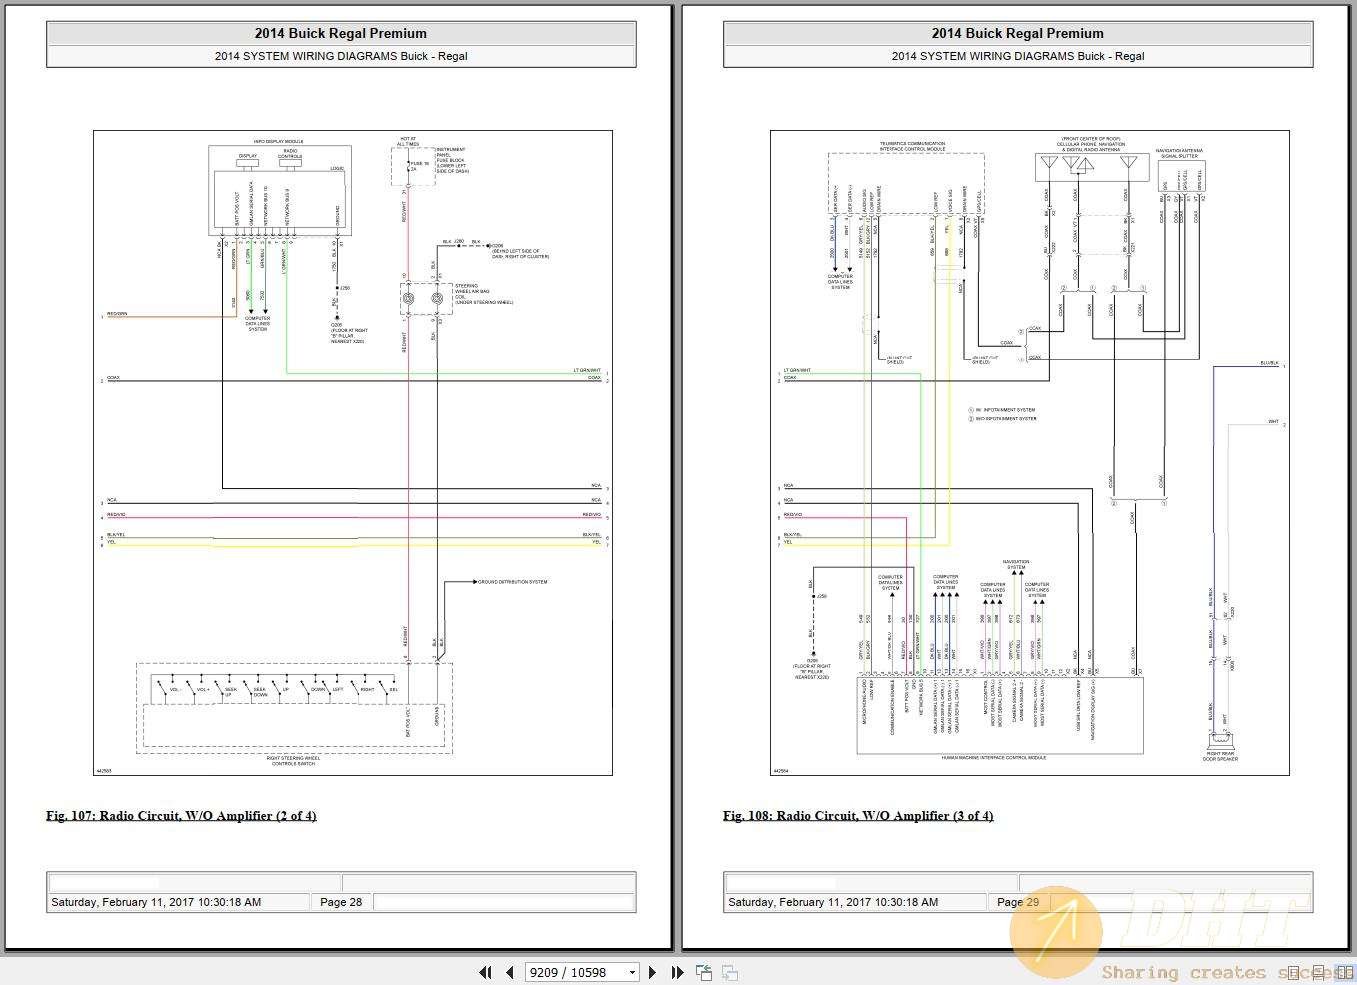Go to the previous page

[509, 972]
